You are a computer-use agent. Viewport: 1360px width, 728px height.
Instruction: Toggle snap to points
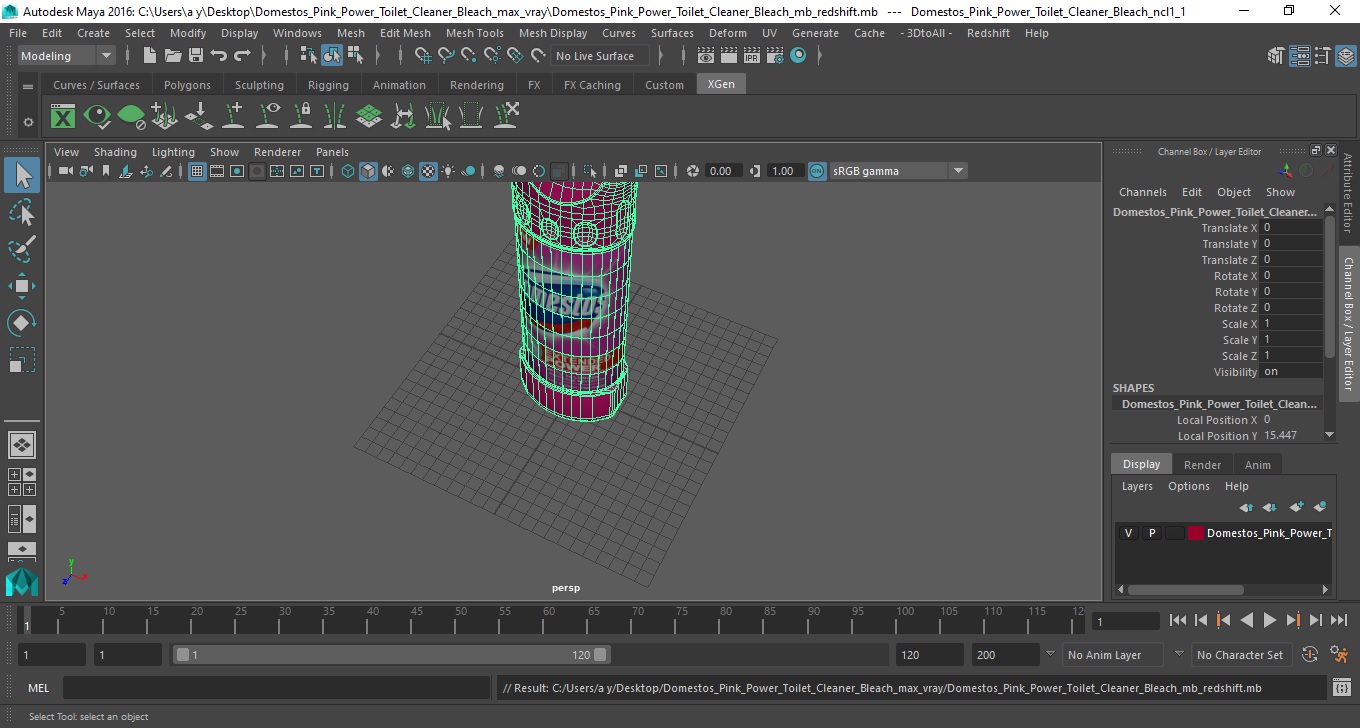point(469,56)
